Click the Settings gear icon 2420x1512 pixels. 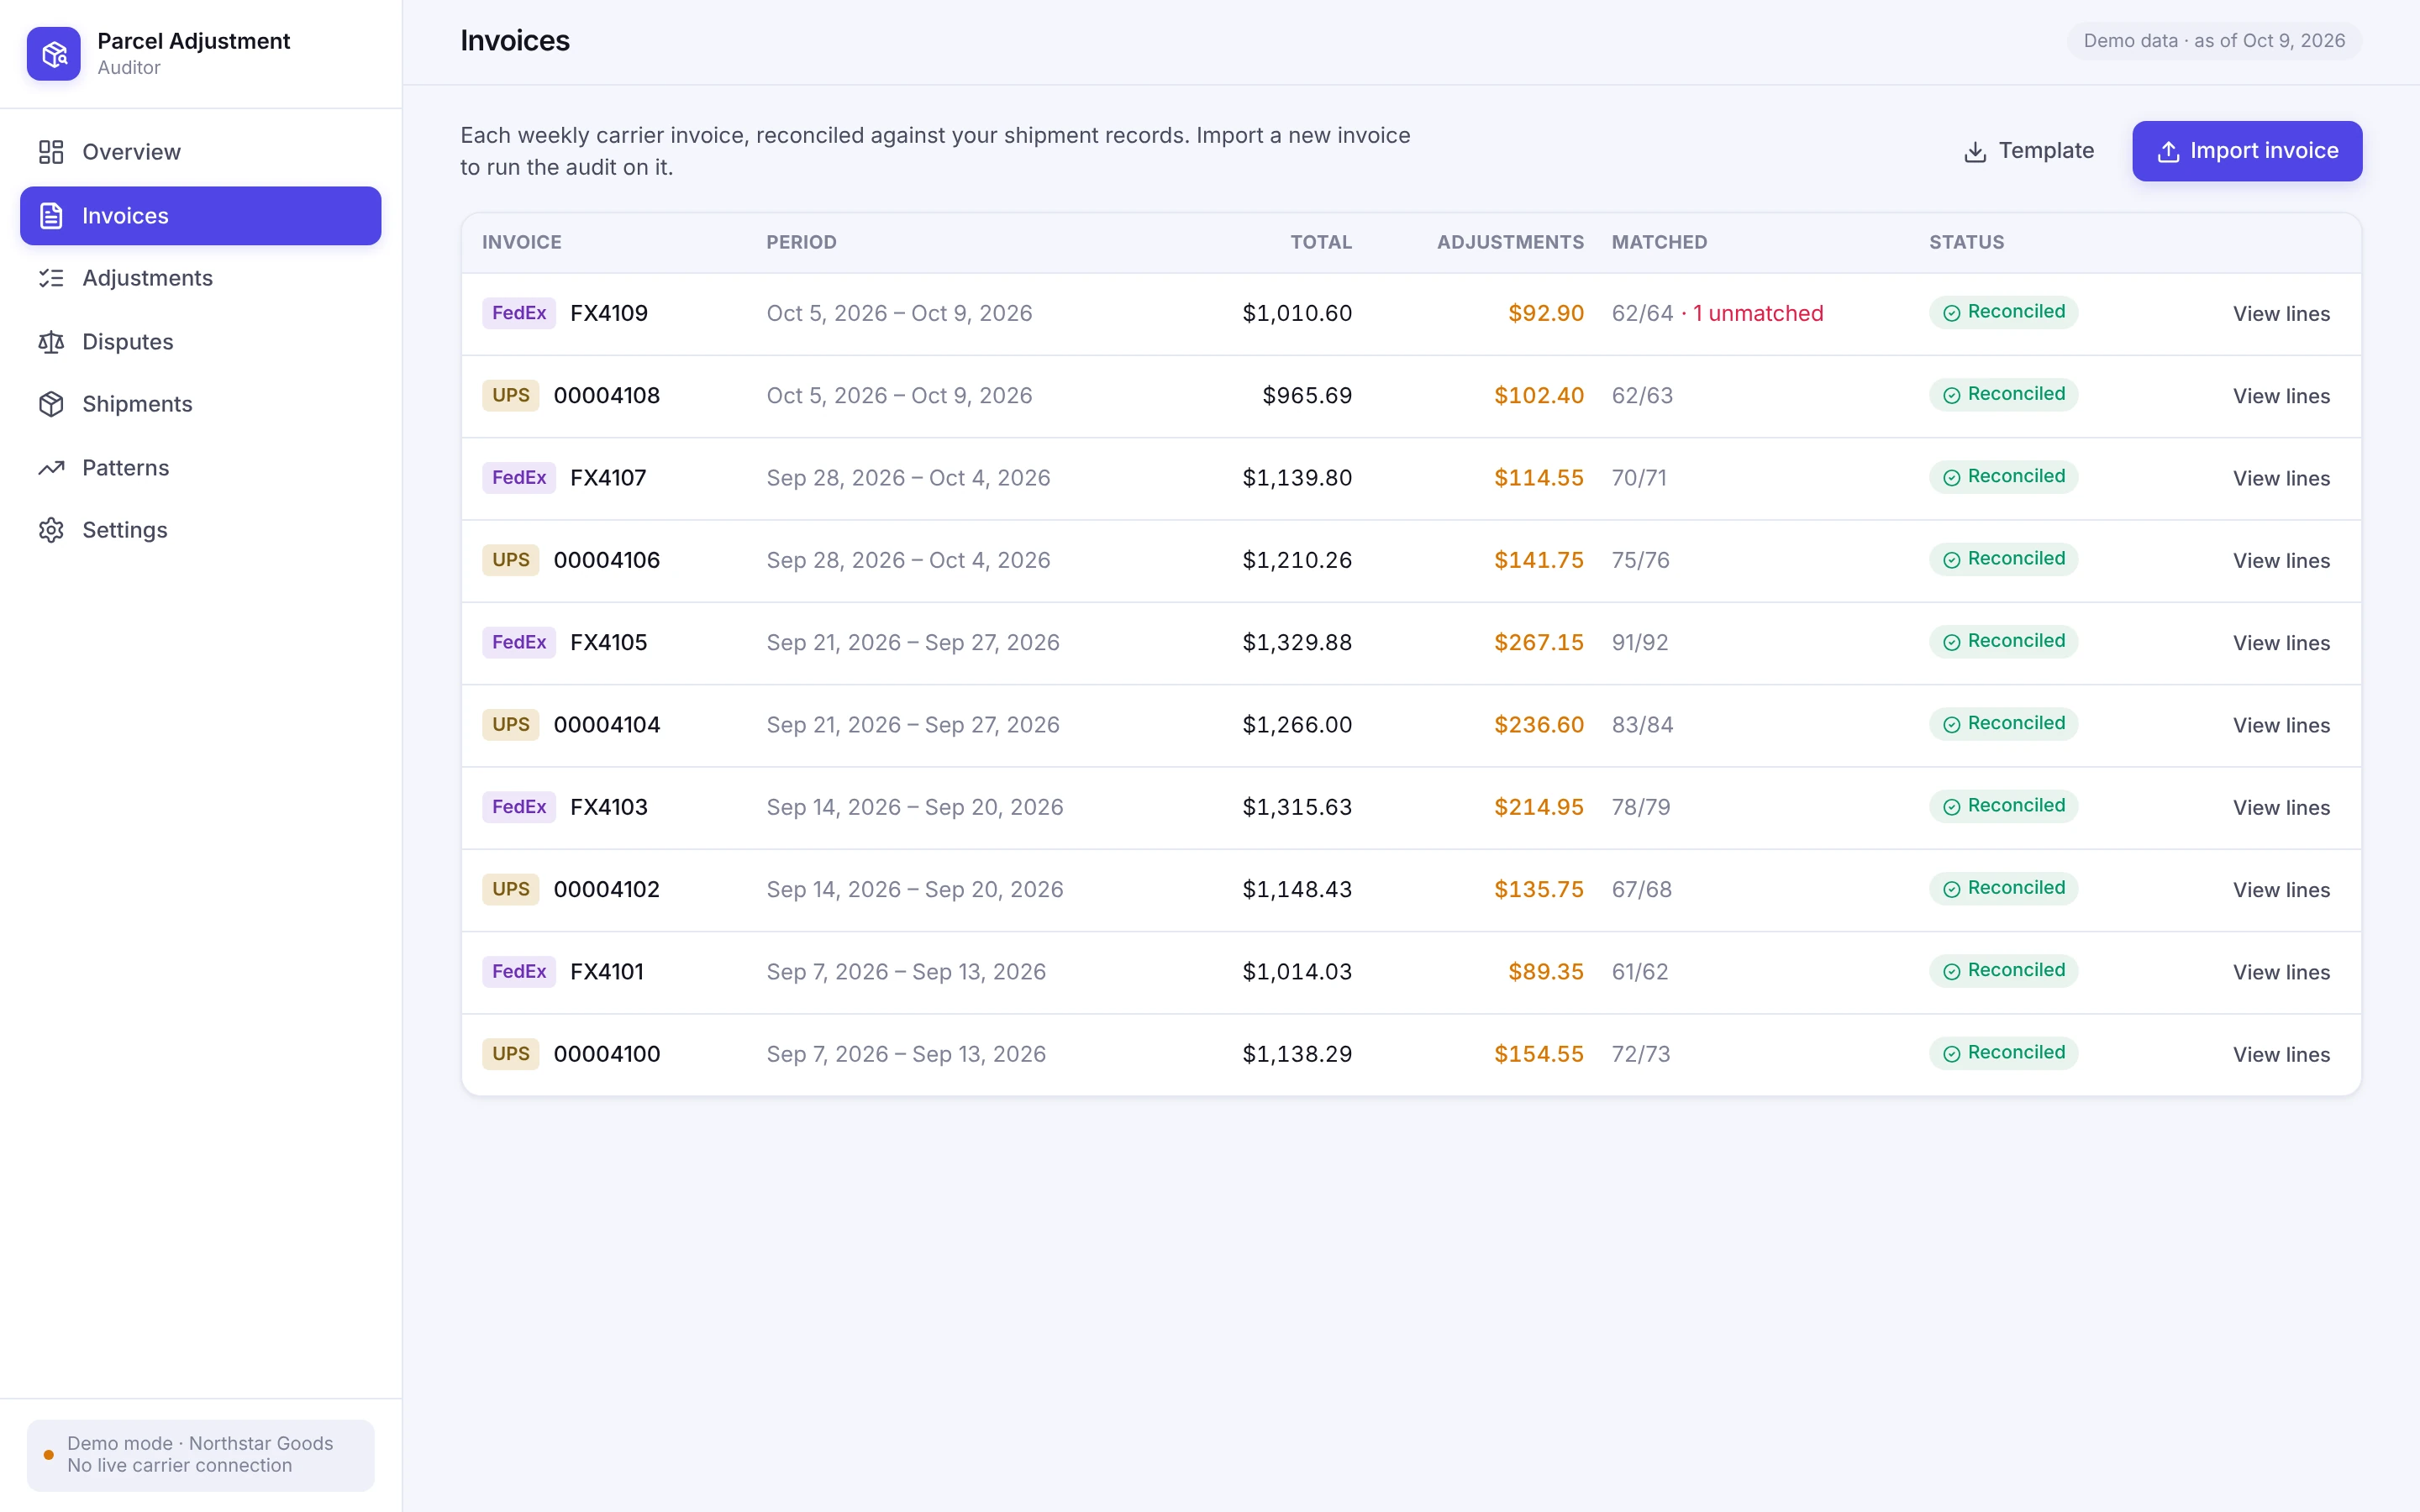pyautogui.click(x=51, y=530)
